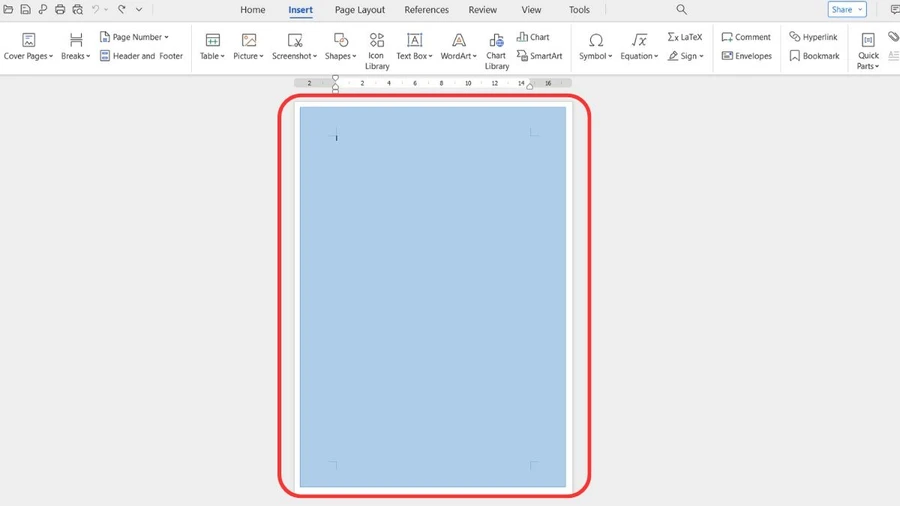The height and width of the screenshot is (506, 900).
Task: Open the Picture dropdown
Action: (x=249, y=47)
